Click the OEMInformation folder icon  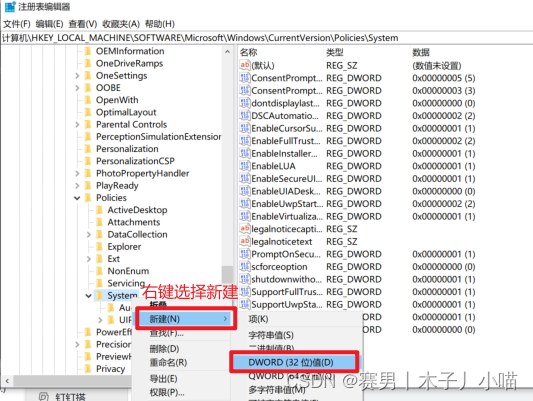pyautogui.click(x=88, y=51)
